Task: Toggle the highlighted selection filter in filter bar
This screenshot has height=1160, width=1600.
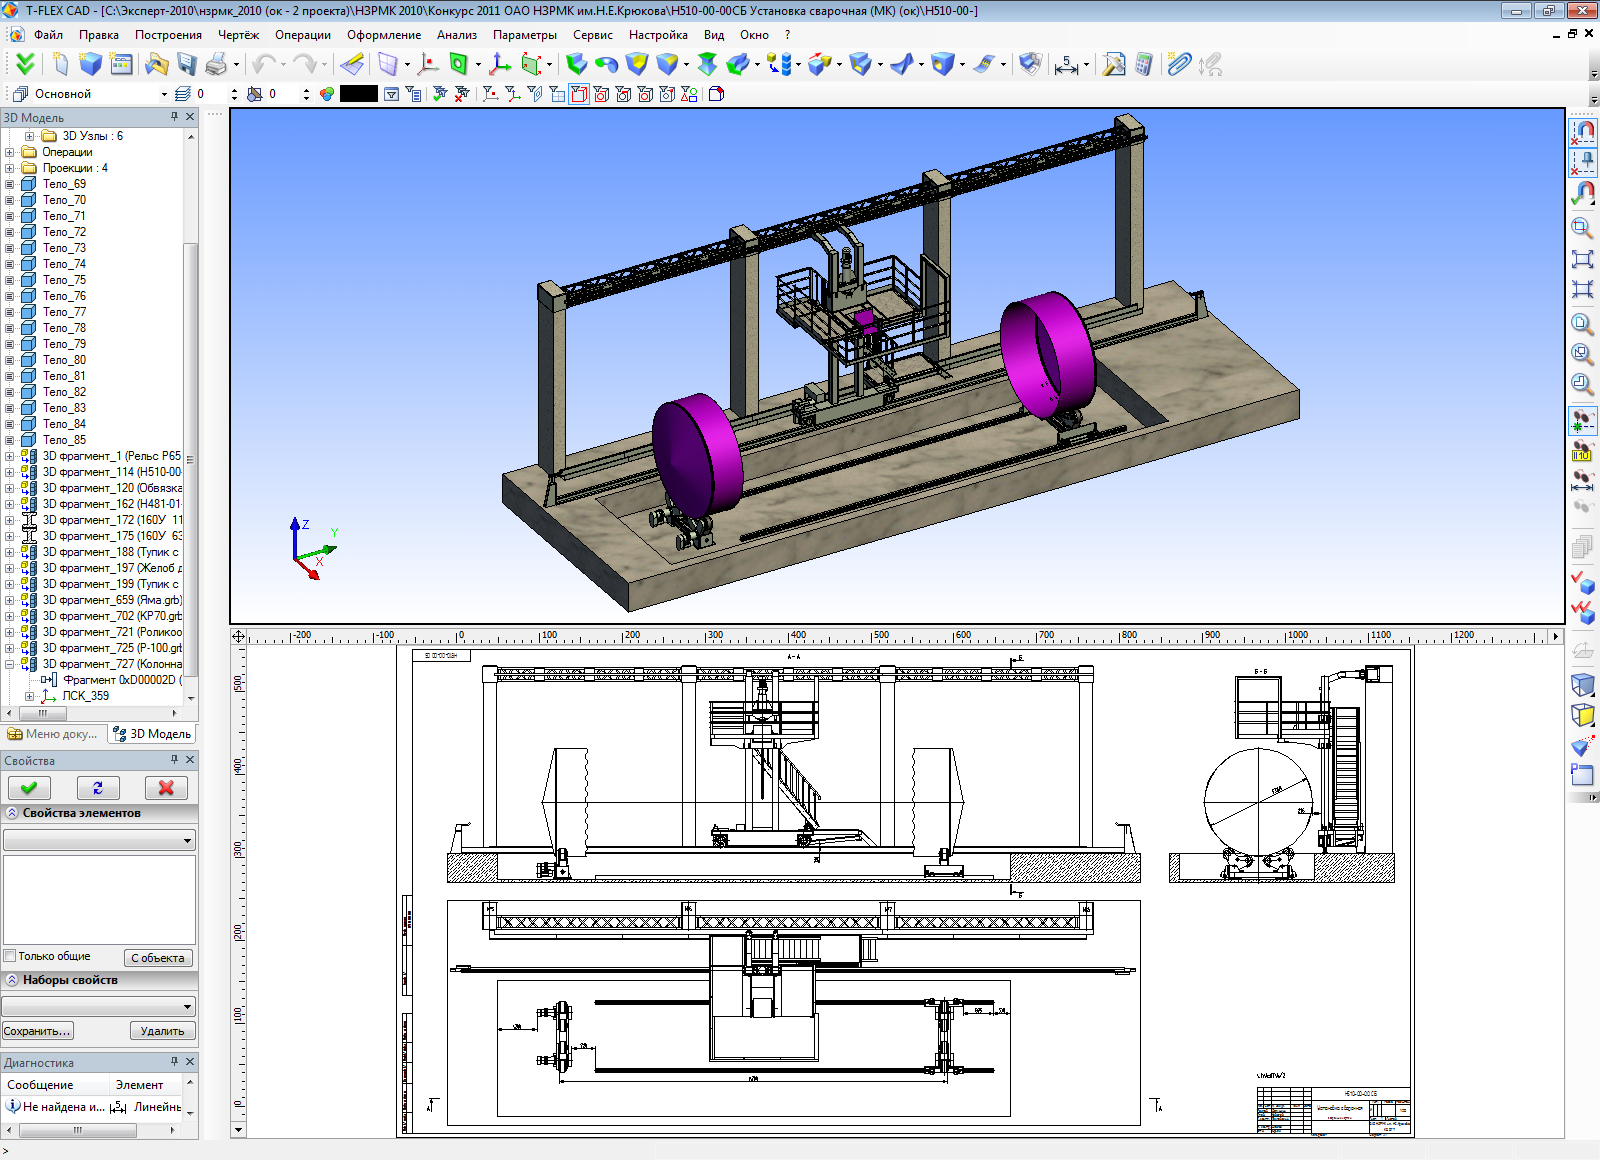Action: point(579,94)
